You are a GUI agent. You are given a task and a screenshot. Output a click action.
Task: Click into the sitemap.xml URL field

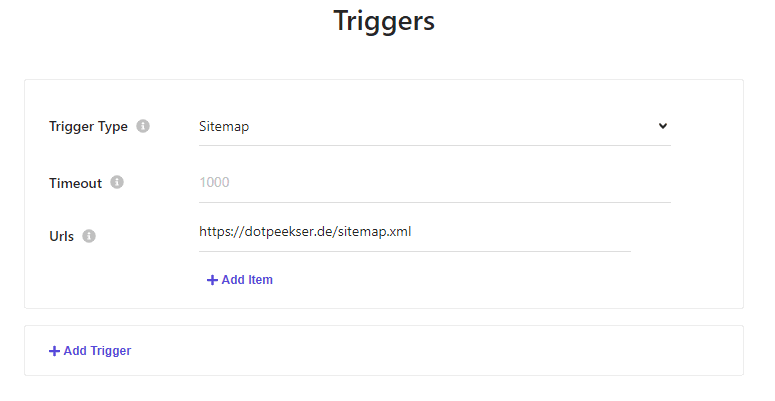(415, 232)
